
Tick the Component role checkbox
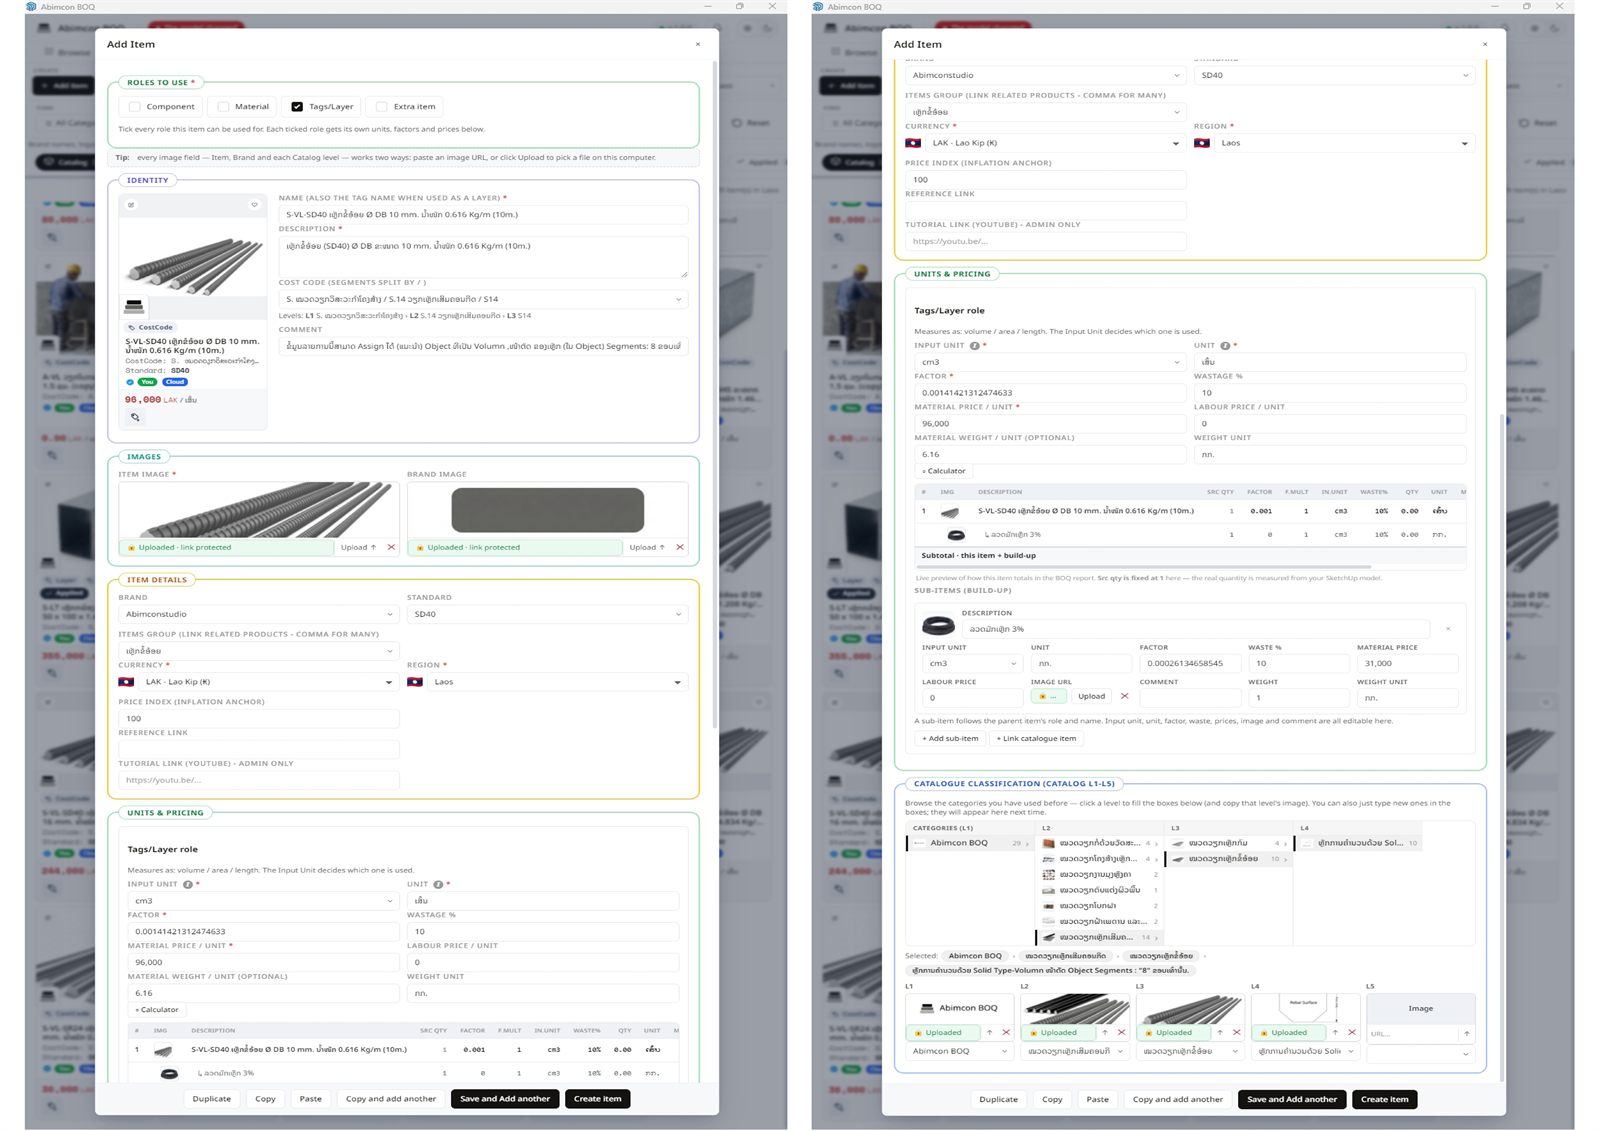click(135, 107)
